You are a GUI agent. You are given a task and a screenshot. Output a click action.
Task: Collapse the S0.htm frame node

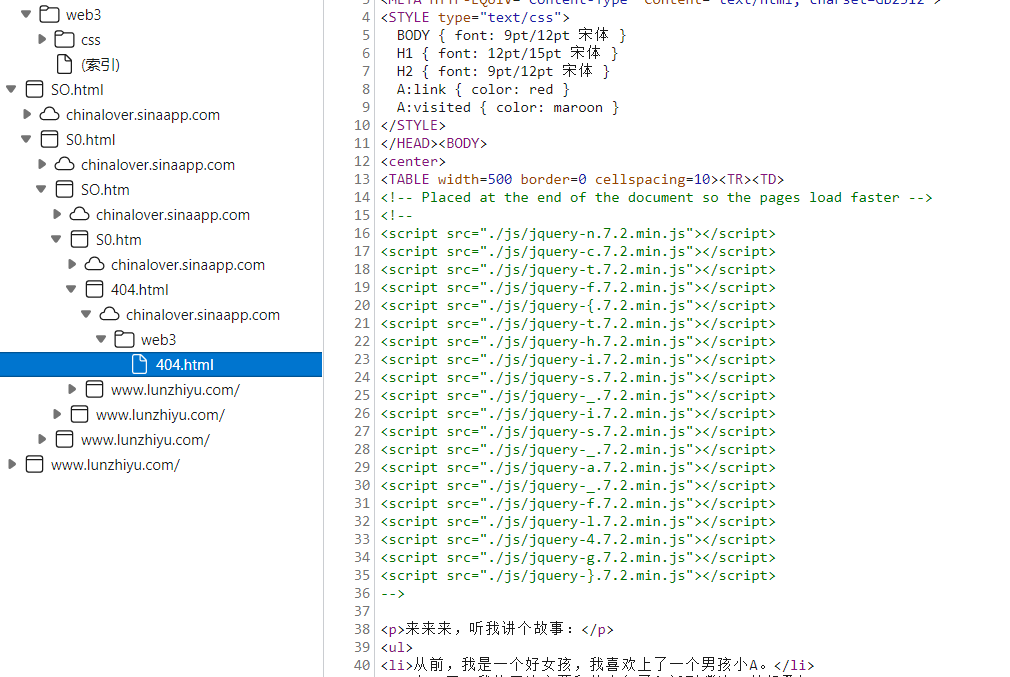(x=56, y=240)
